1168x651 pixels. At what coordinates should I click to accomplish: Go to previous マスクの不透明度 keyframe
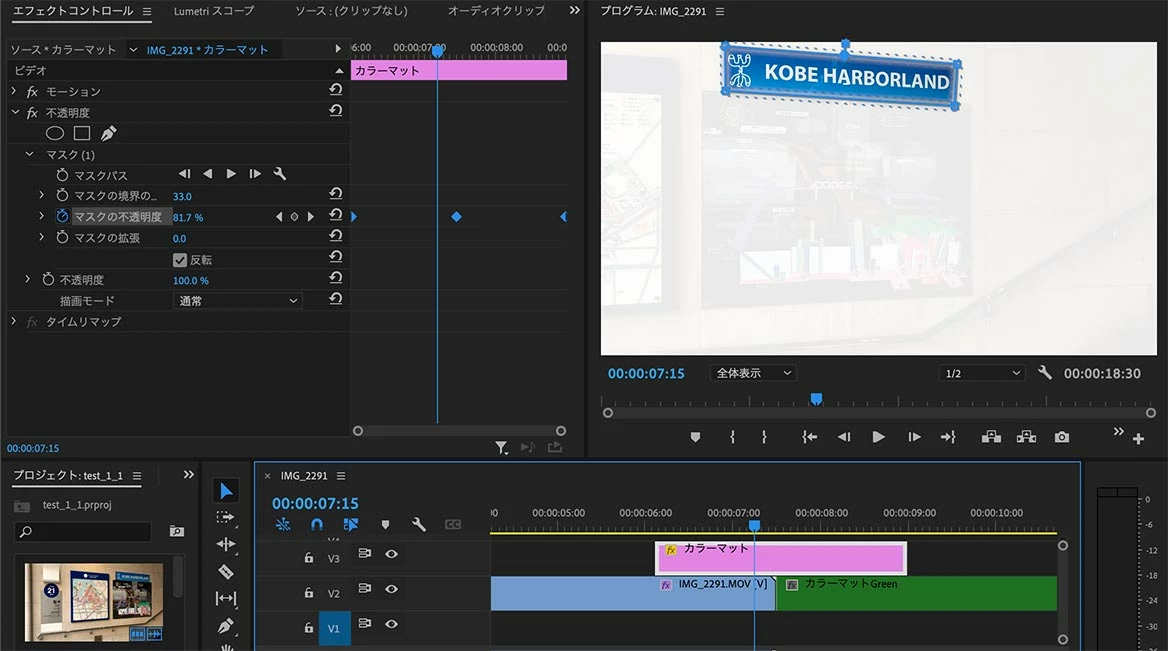pos(279,217)
